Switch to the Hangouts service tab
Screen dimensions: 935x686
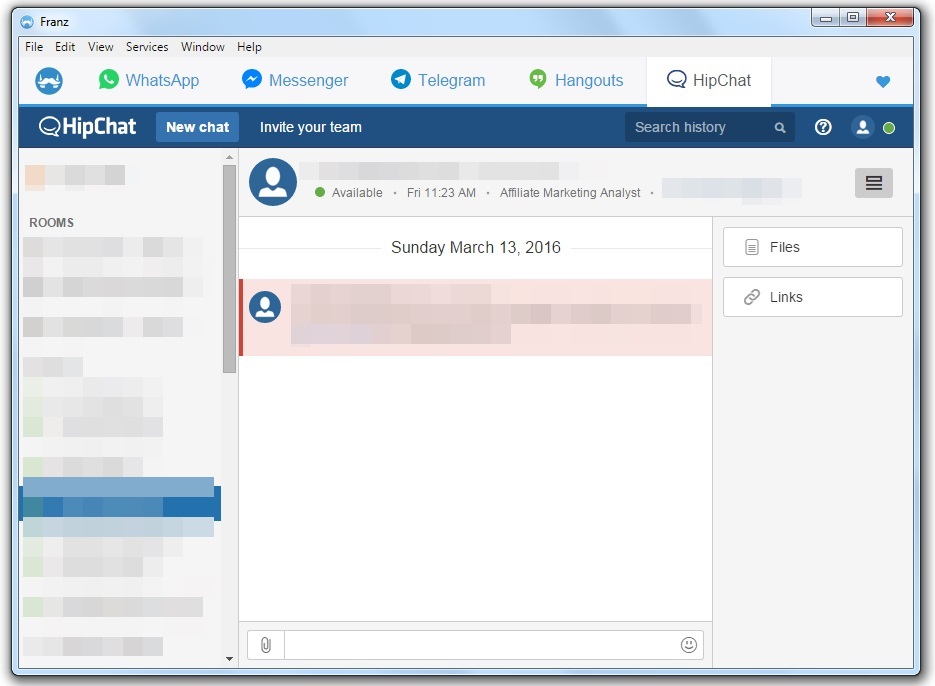(577, 80)
